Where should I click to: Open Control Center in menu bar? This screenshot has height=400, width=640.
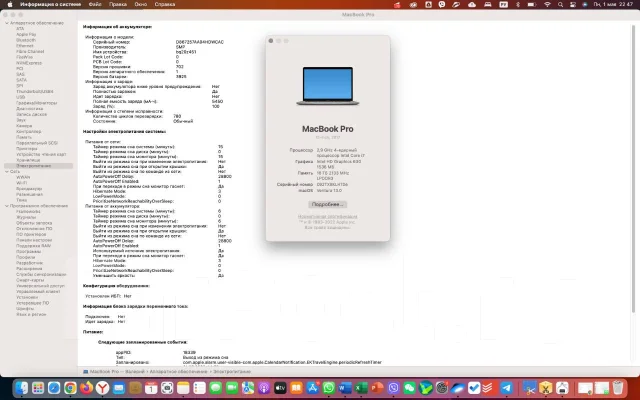click(573, 4)
